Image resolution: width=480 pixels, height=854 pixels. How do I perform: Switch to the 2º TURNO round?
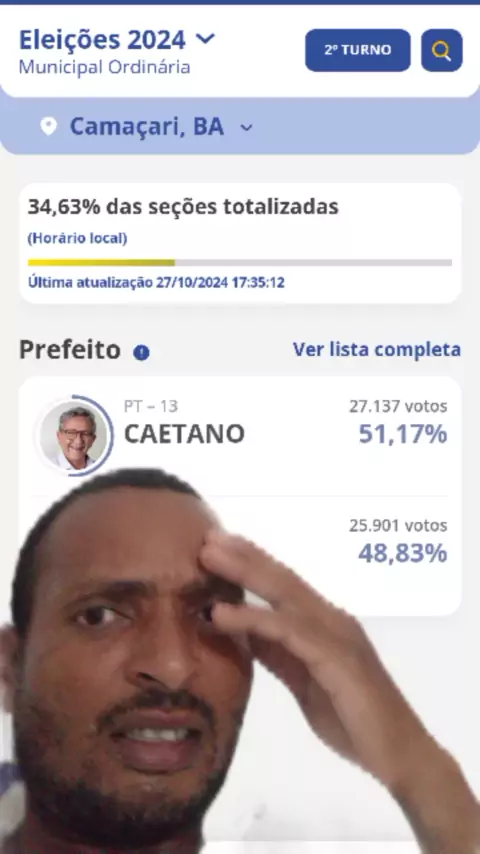(357, 50)
